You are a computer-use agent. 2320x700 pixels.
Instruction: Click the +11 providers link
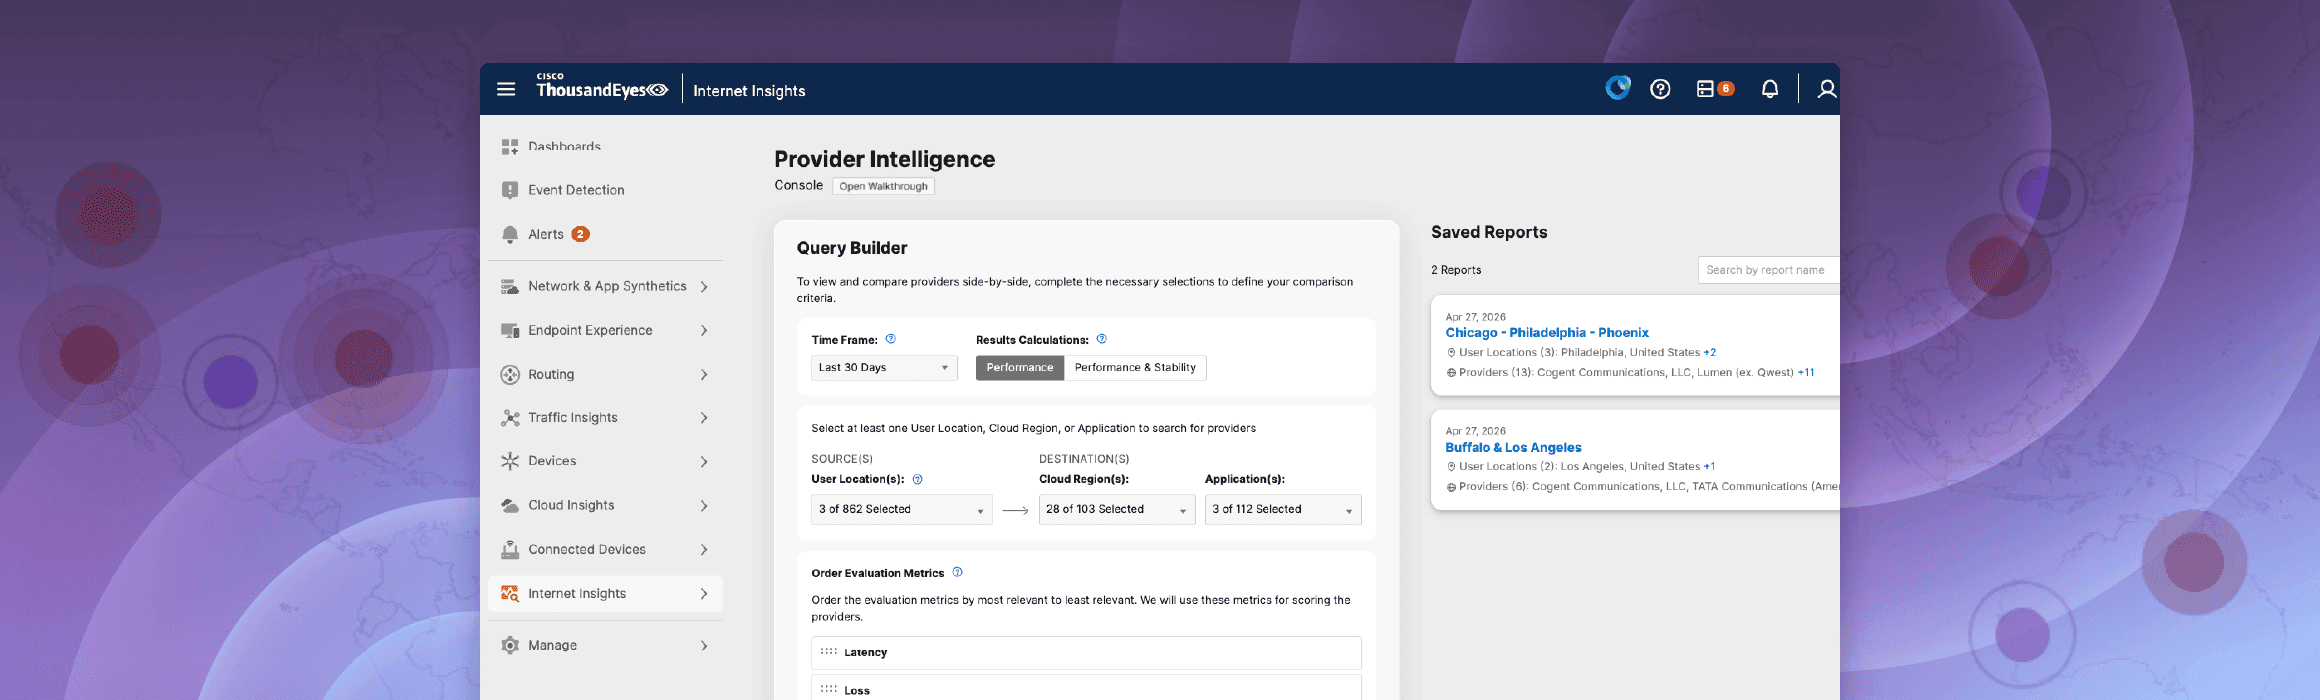[1806, 372]
